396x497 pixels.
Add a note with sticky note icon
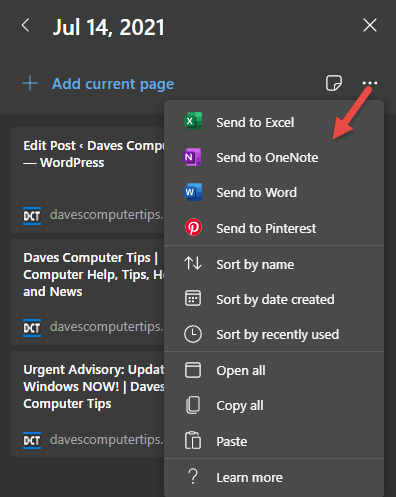point(334,83)
